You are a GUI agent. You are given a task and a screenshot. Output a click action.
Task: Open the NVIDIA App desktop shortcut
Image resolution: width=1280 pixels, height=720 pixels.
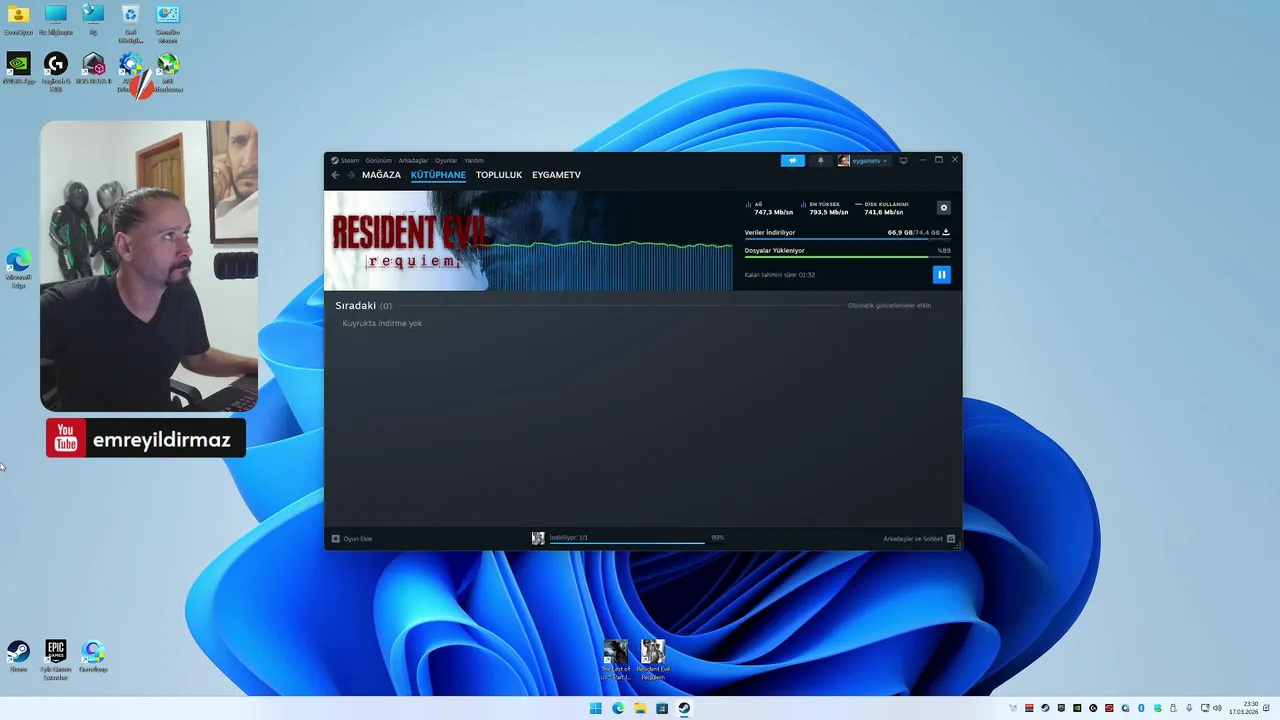coord(18,69)
